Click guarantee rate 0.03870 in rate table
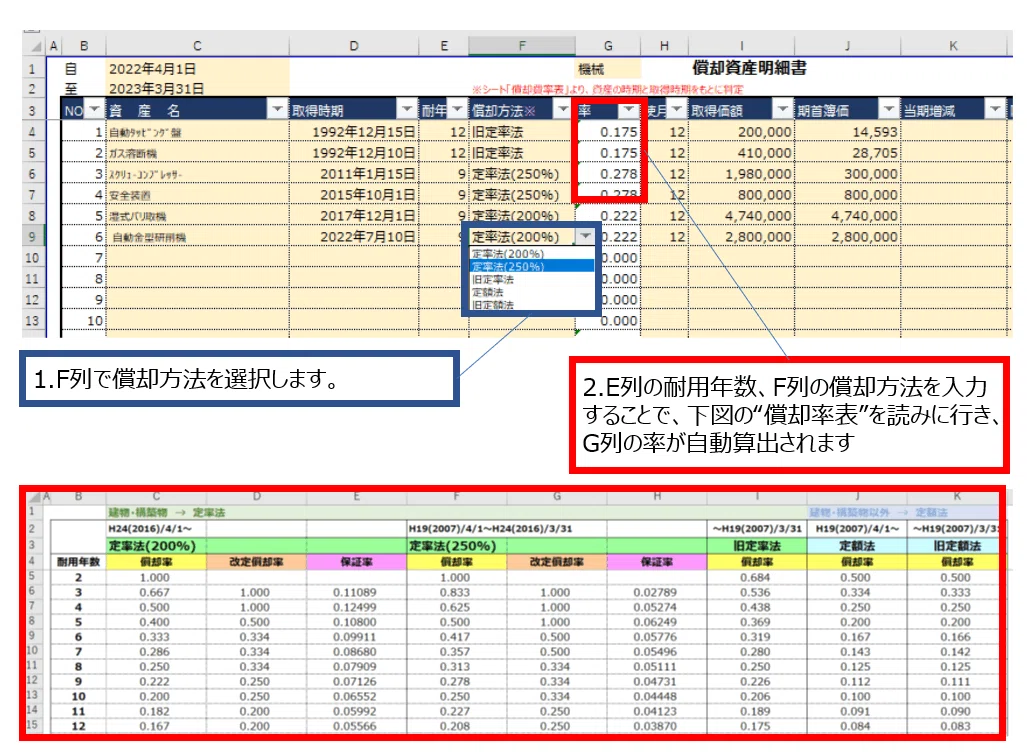 click(655, 726)
